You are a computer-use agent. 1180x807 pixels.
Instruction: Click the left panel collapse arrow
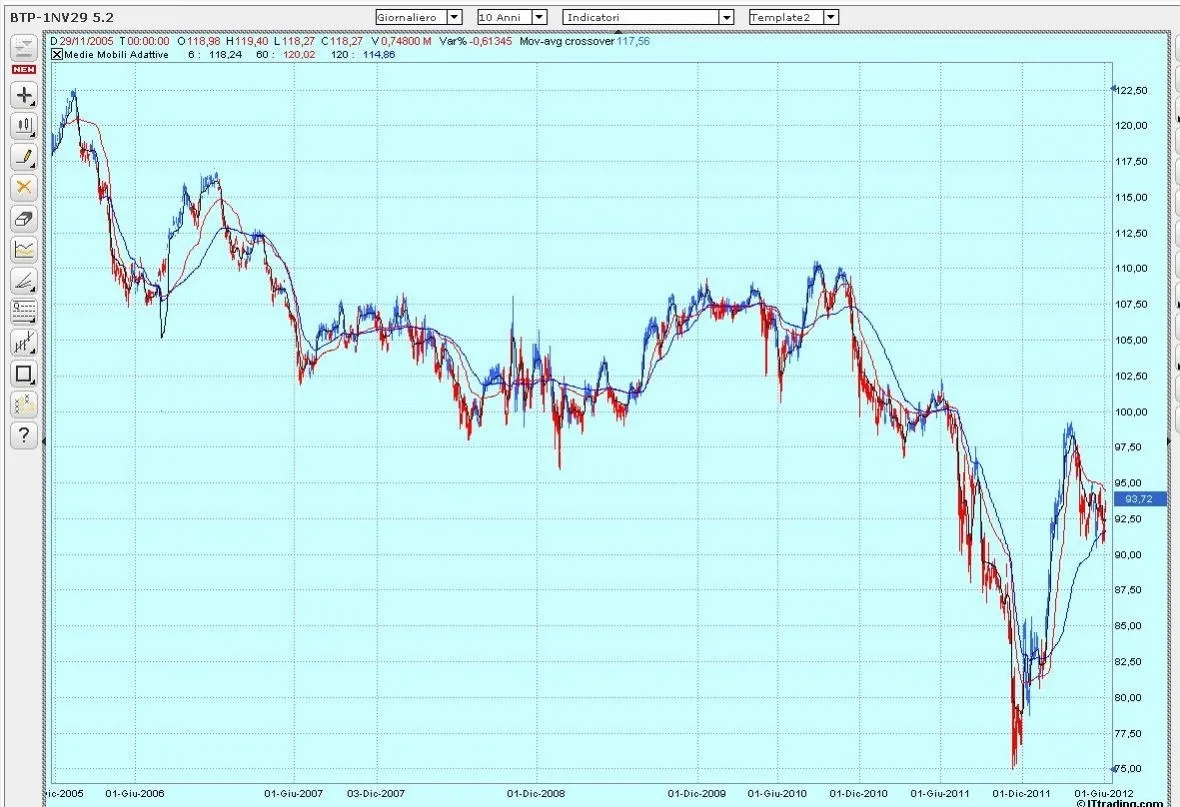[x=44, y=440]
